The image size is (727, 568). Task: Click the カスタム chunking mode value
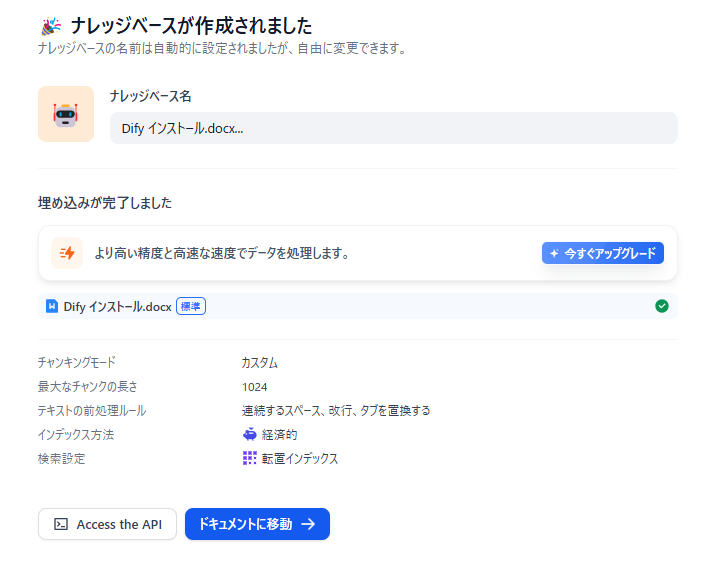260,363
